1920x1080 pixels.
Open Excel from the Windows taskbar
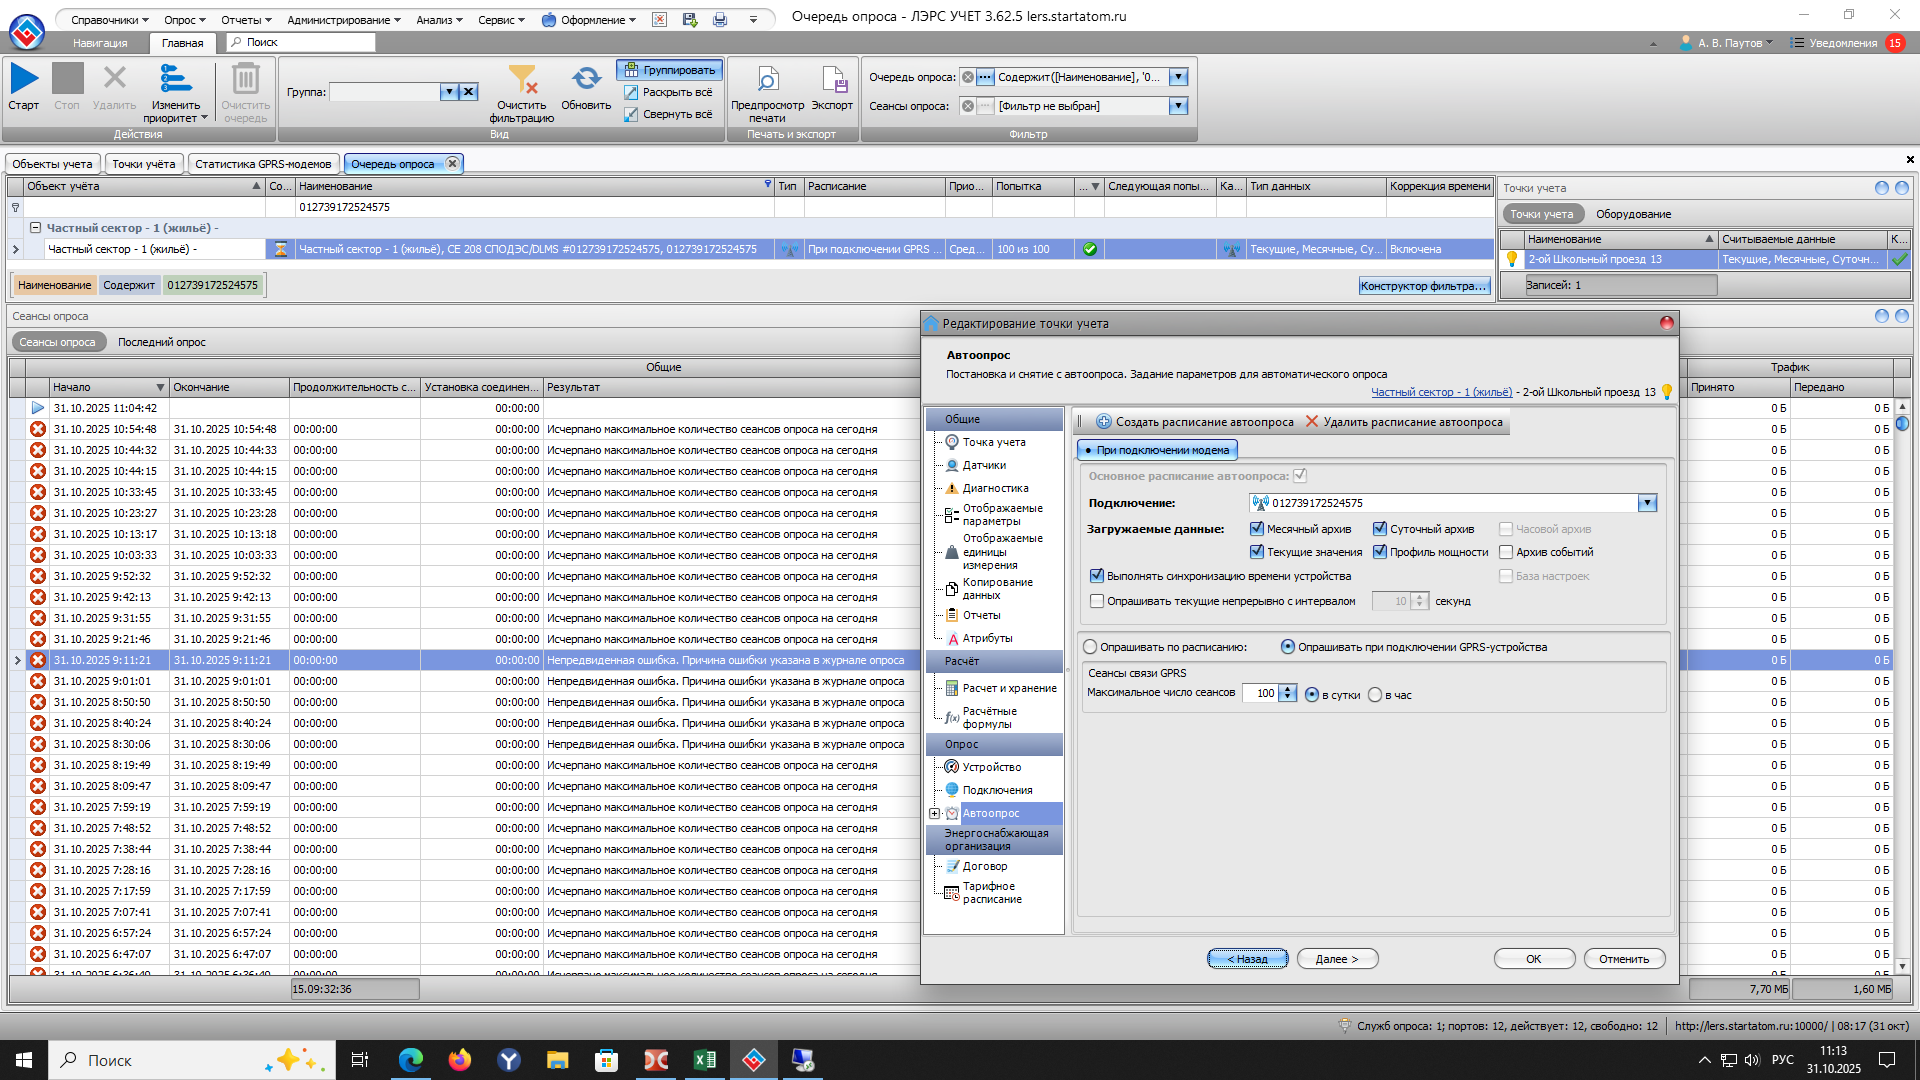(704, 1060)
